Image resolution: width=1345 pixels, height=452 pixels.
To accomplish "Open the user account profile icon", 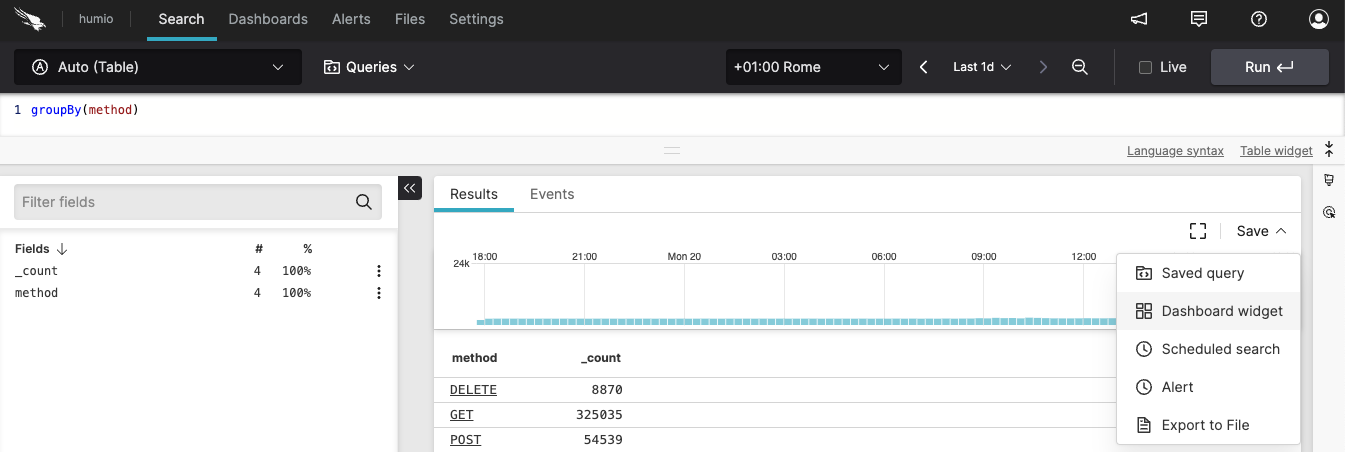I will click(x=1319, y=19).
